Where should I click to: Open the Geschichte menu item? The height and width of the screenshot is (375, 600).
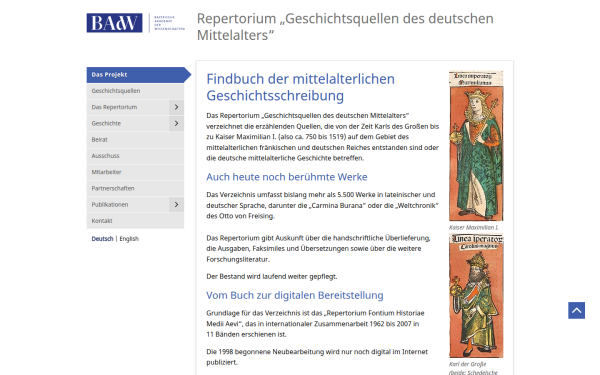click(128, 123)
